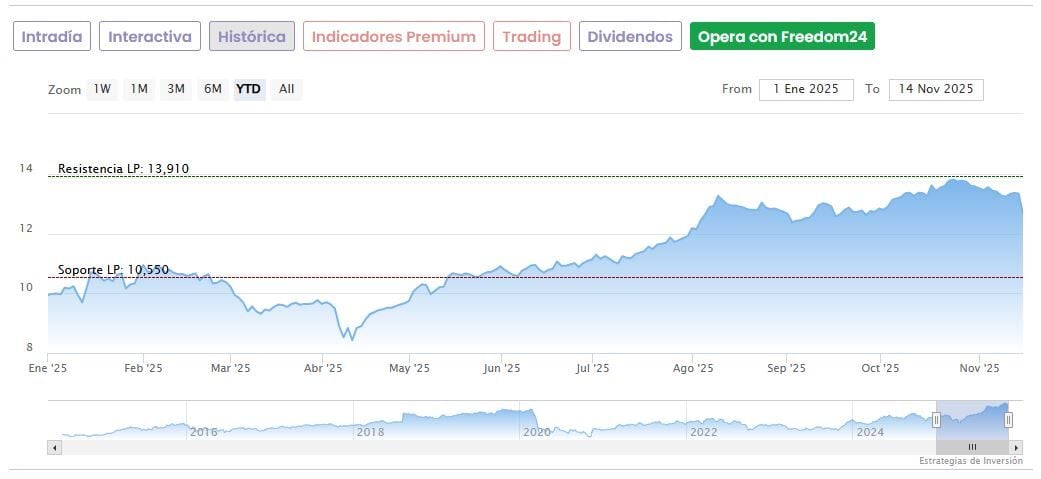Select the 1W zoom range
The image size is (1041, 479).
click(x=102, y=89)
